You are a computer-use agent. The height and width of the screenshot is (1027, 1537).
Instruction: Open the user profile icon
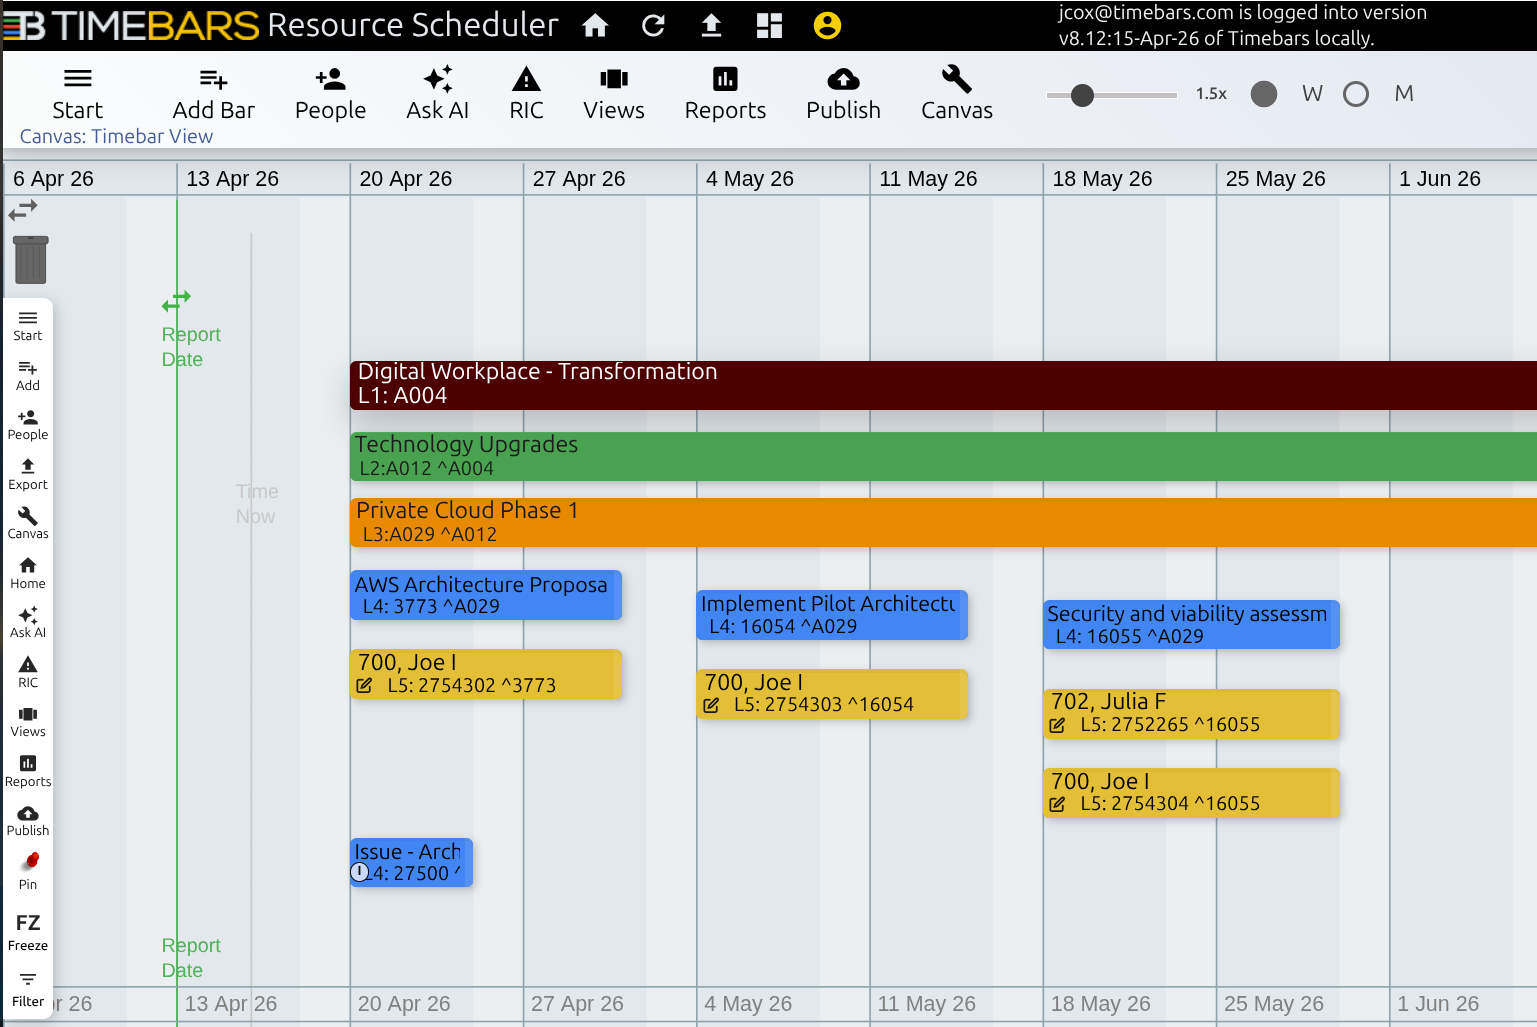pos(826,26)
